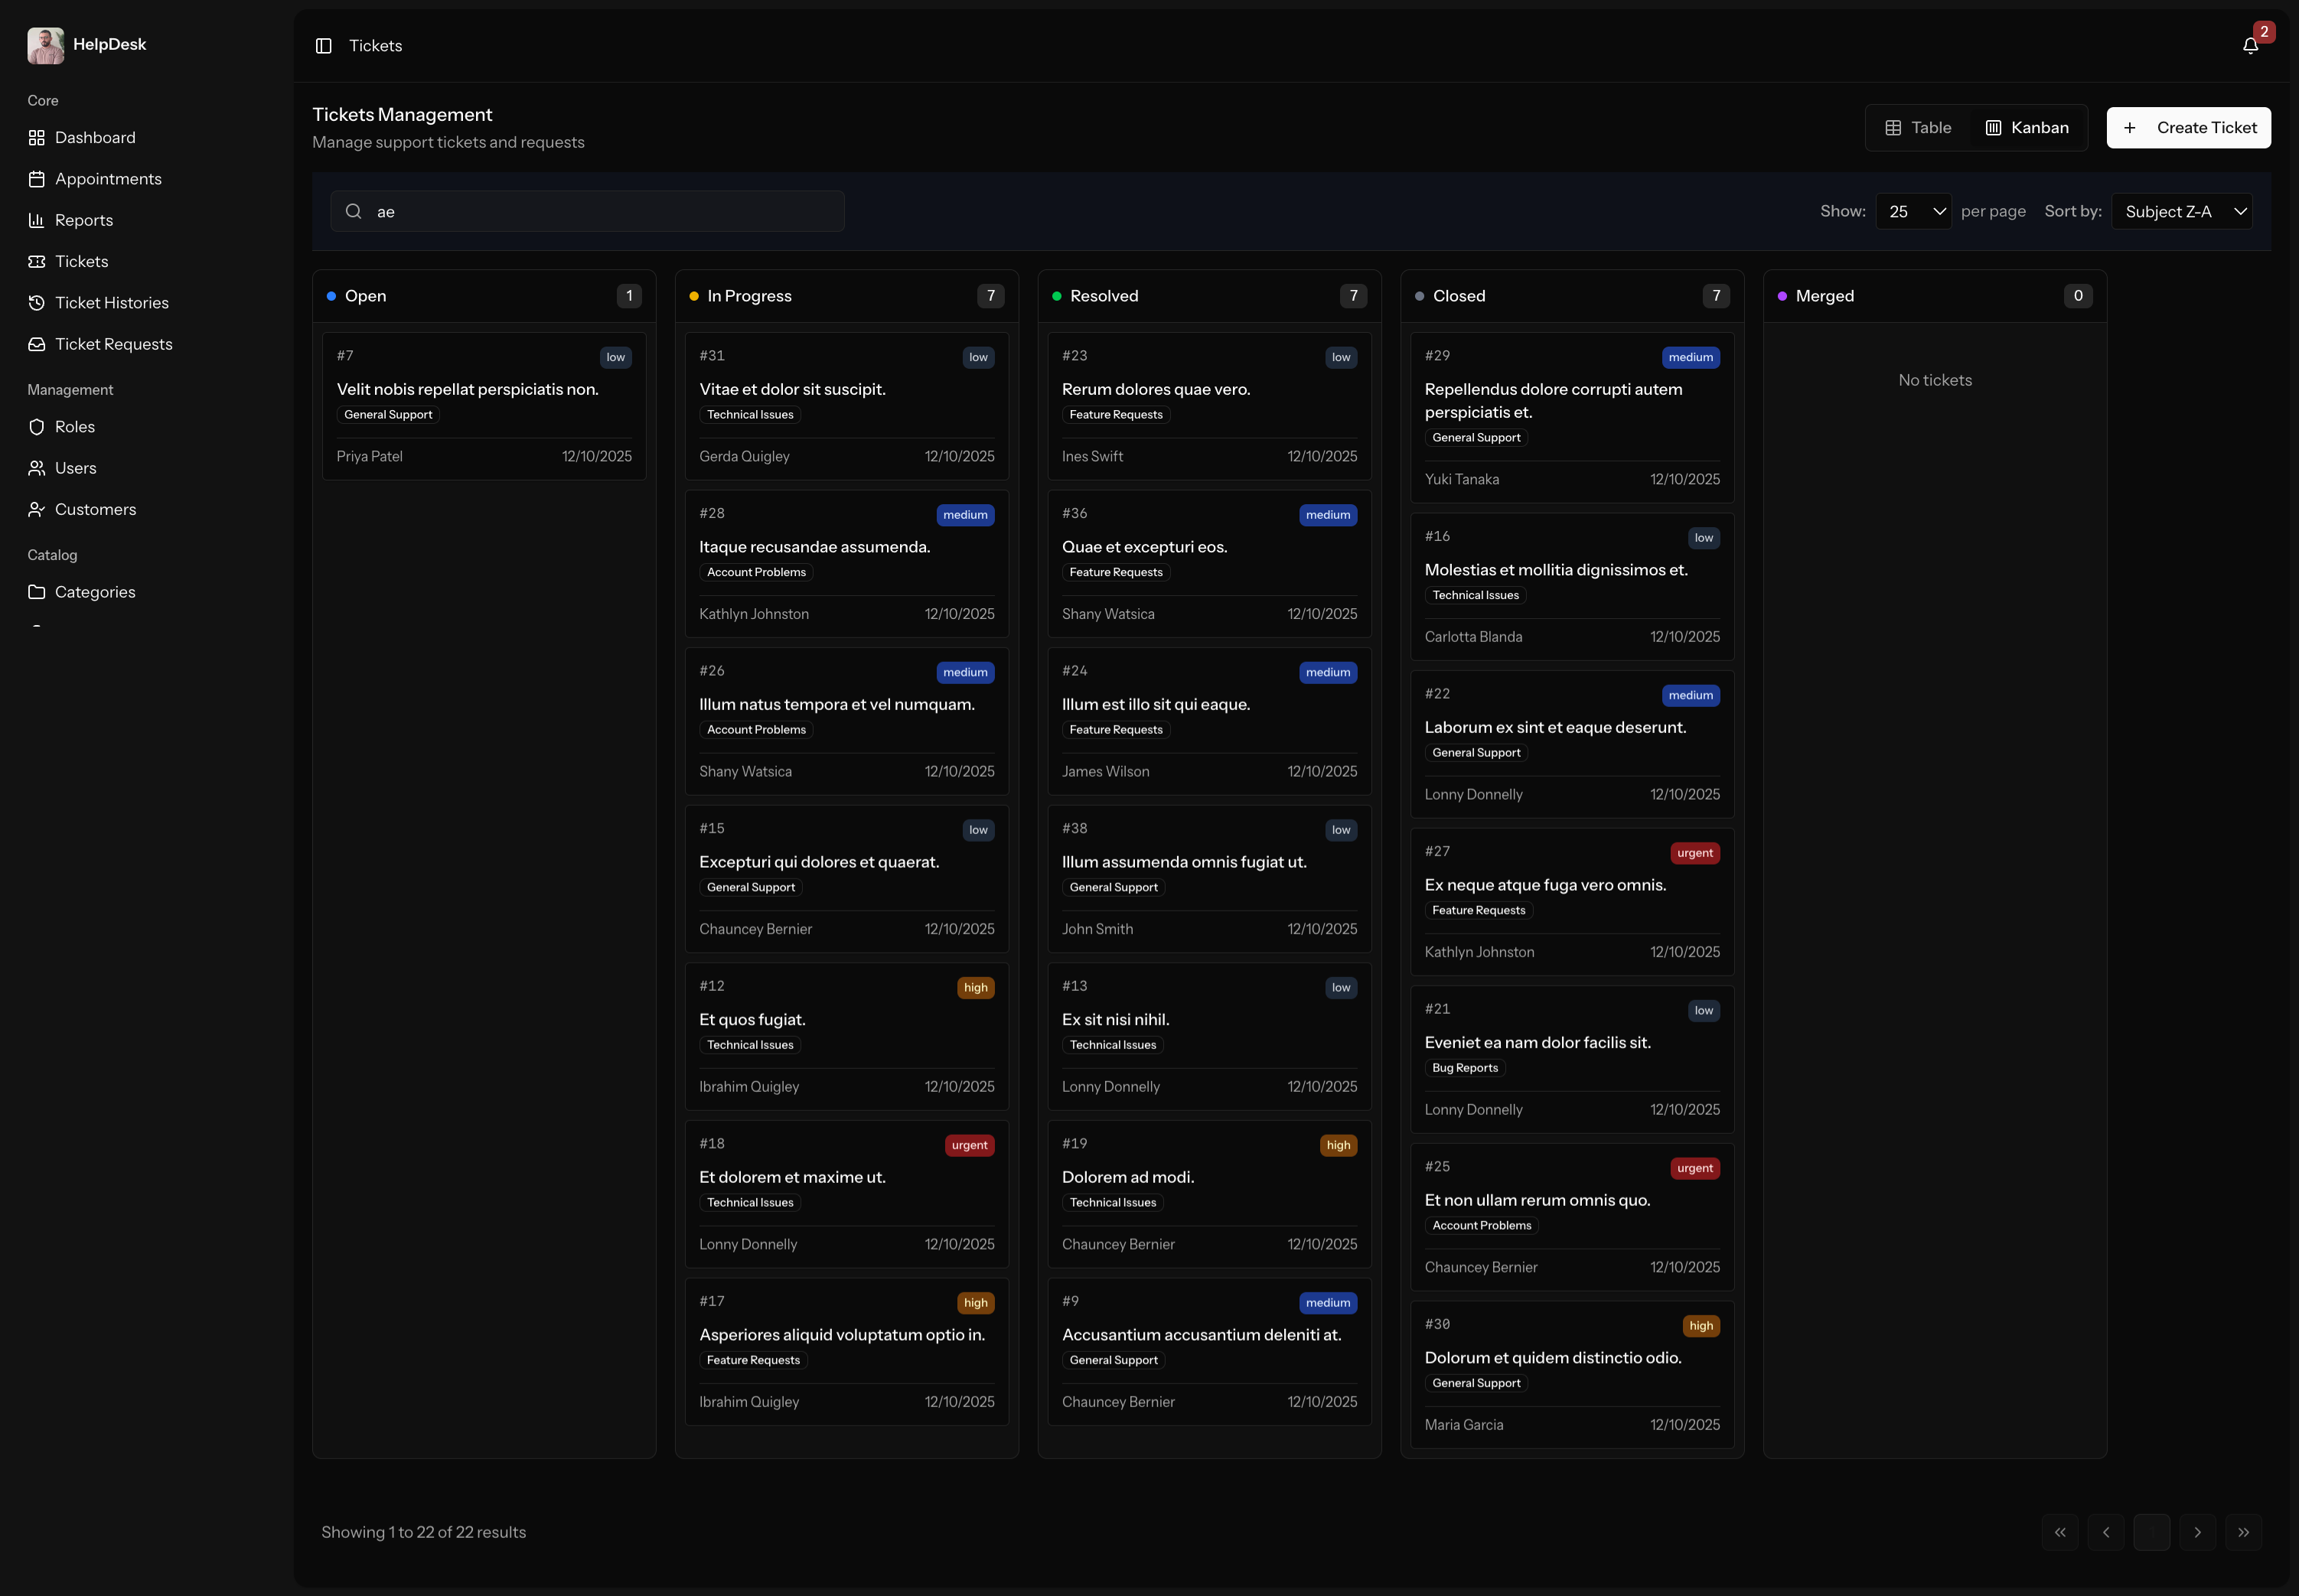Click the Merged column header
2299x1596 pixels.
(x=1935, y=296)
